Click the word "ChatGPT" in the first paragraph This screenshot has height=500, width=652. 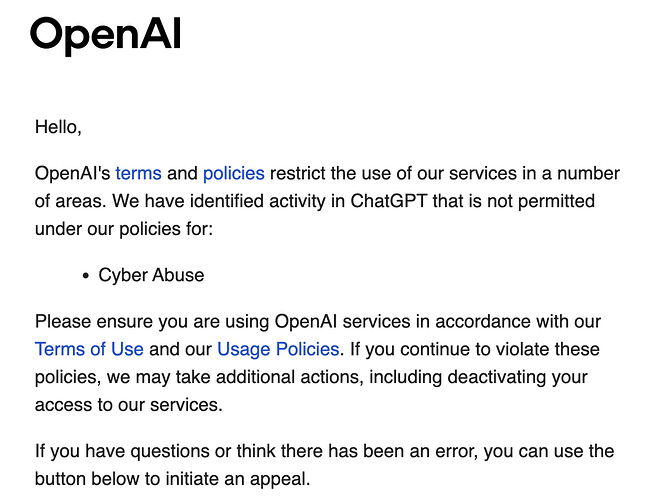[389, 201]
